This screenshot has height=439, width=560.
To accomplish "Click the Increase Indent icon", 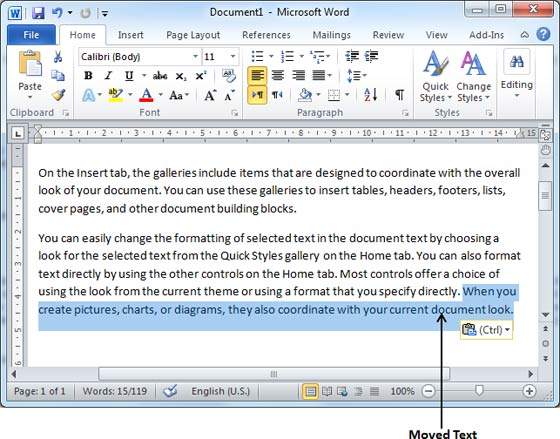I will point(371,56).
